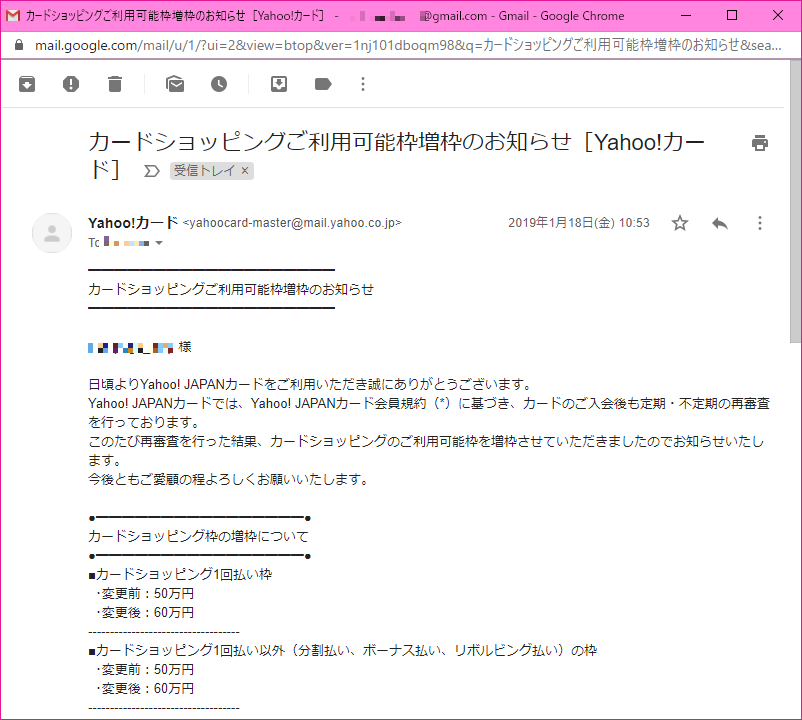Click sender name Yahoo!カード
The image size is (802, 720).
[x=133, y=223]
